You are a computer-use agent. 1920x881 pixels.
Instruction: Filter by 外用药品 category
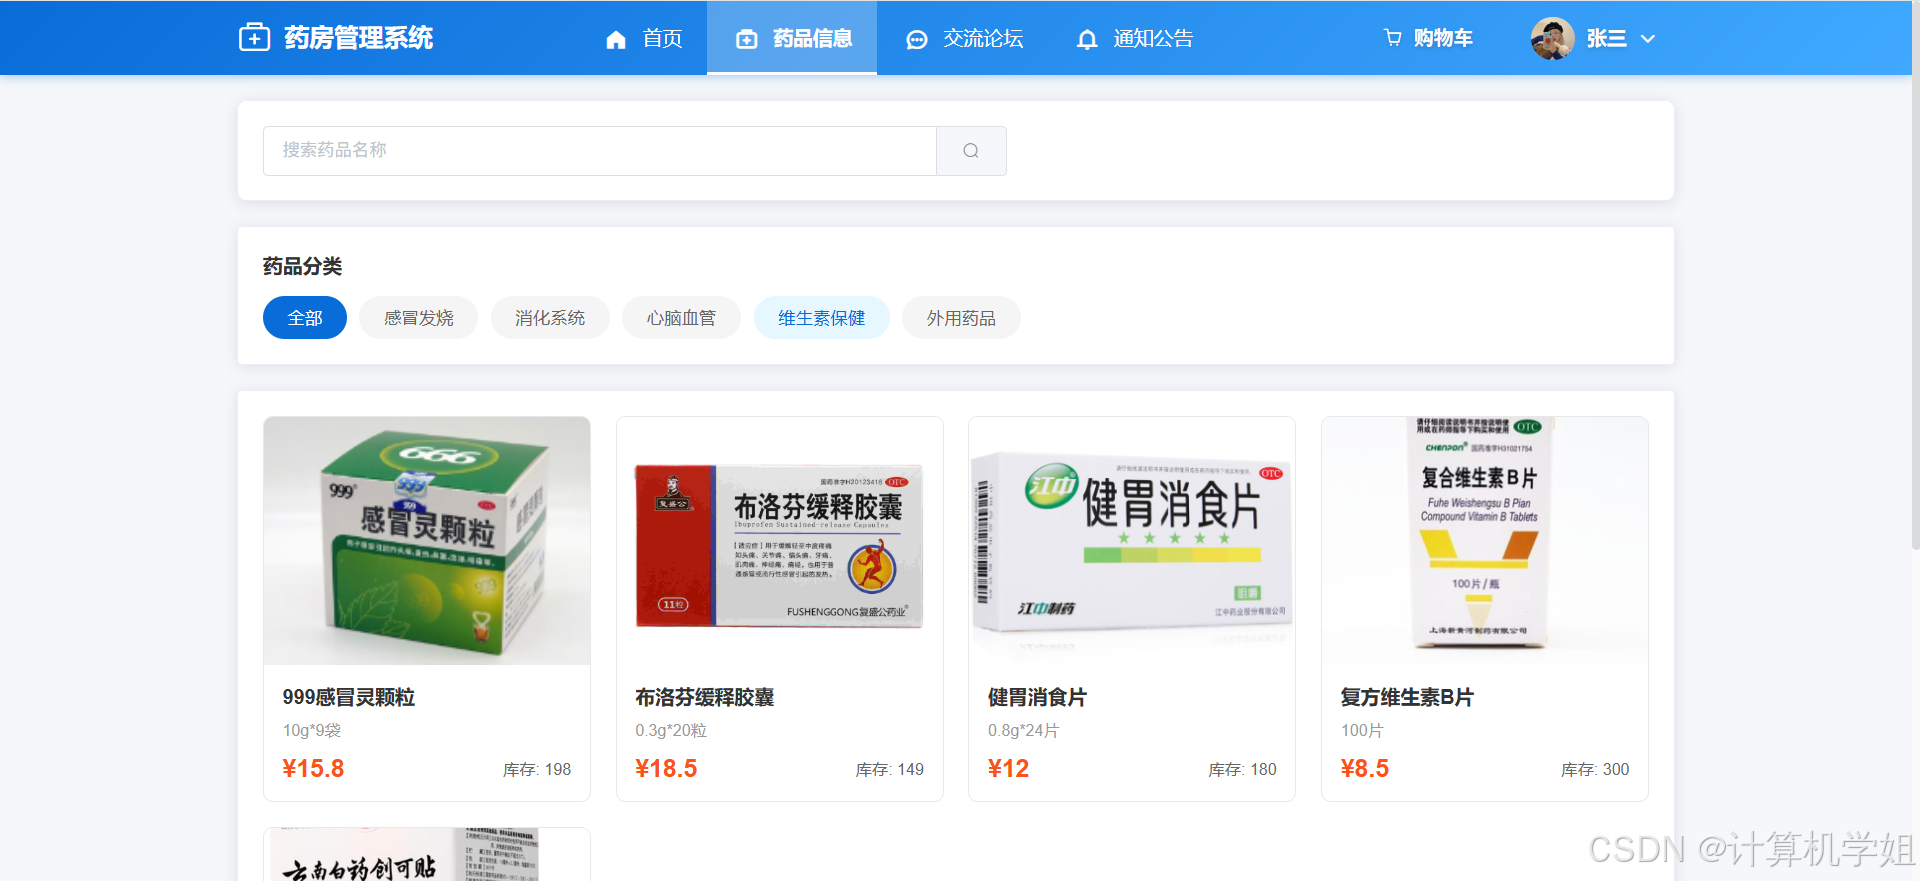pyautogui.click(x=961, y=318)
